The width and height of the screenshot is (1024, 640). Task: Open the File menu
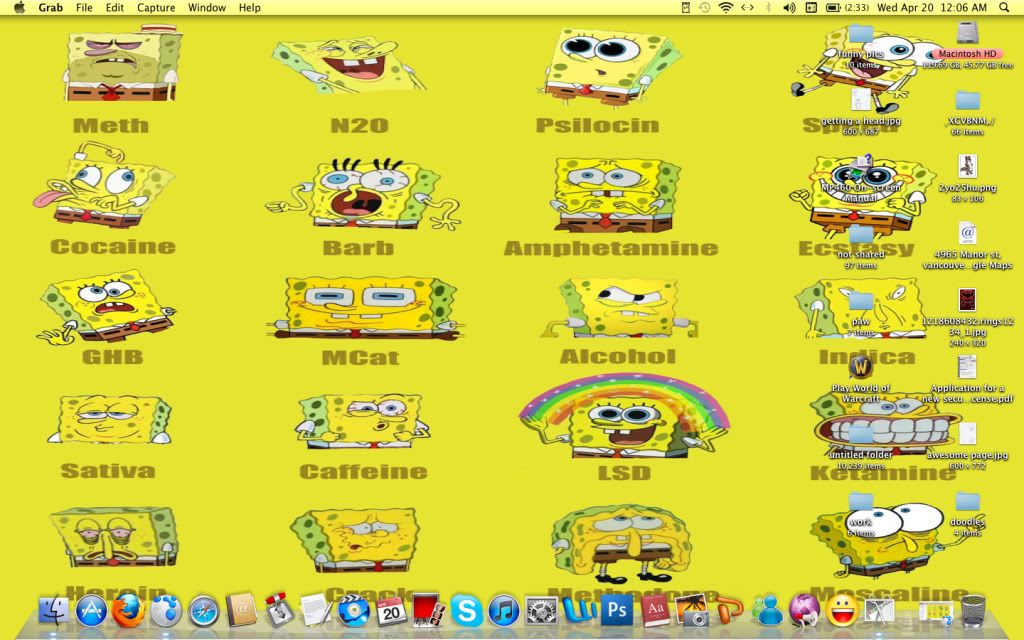(x=84, y=8)
